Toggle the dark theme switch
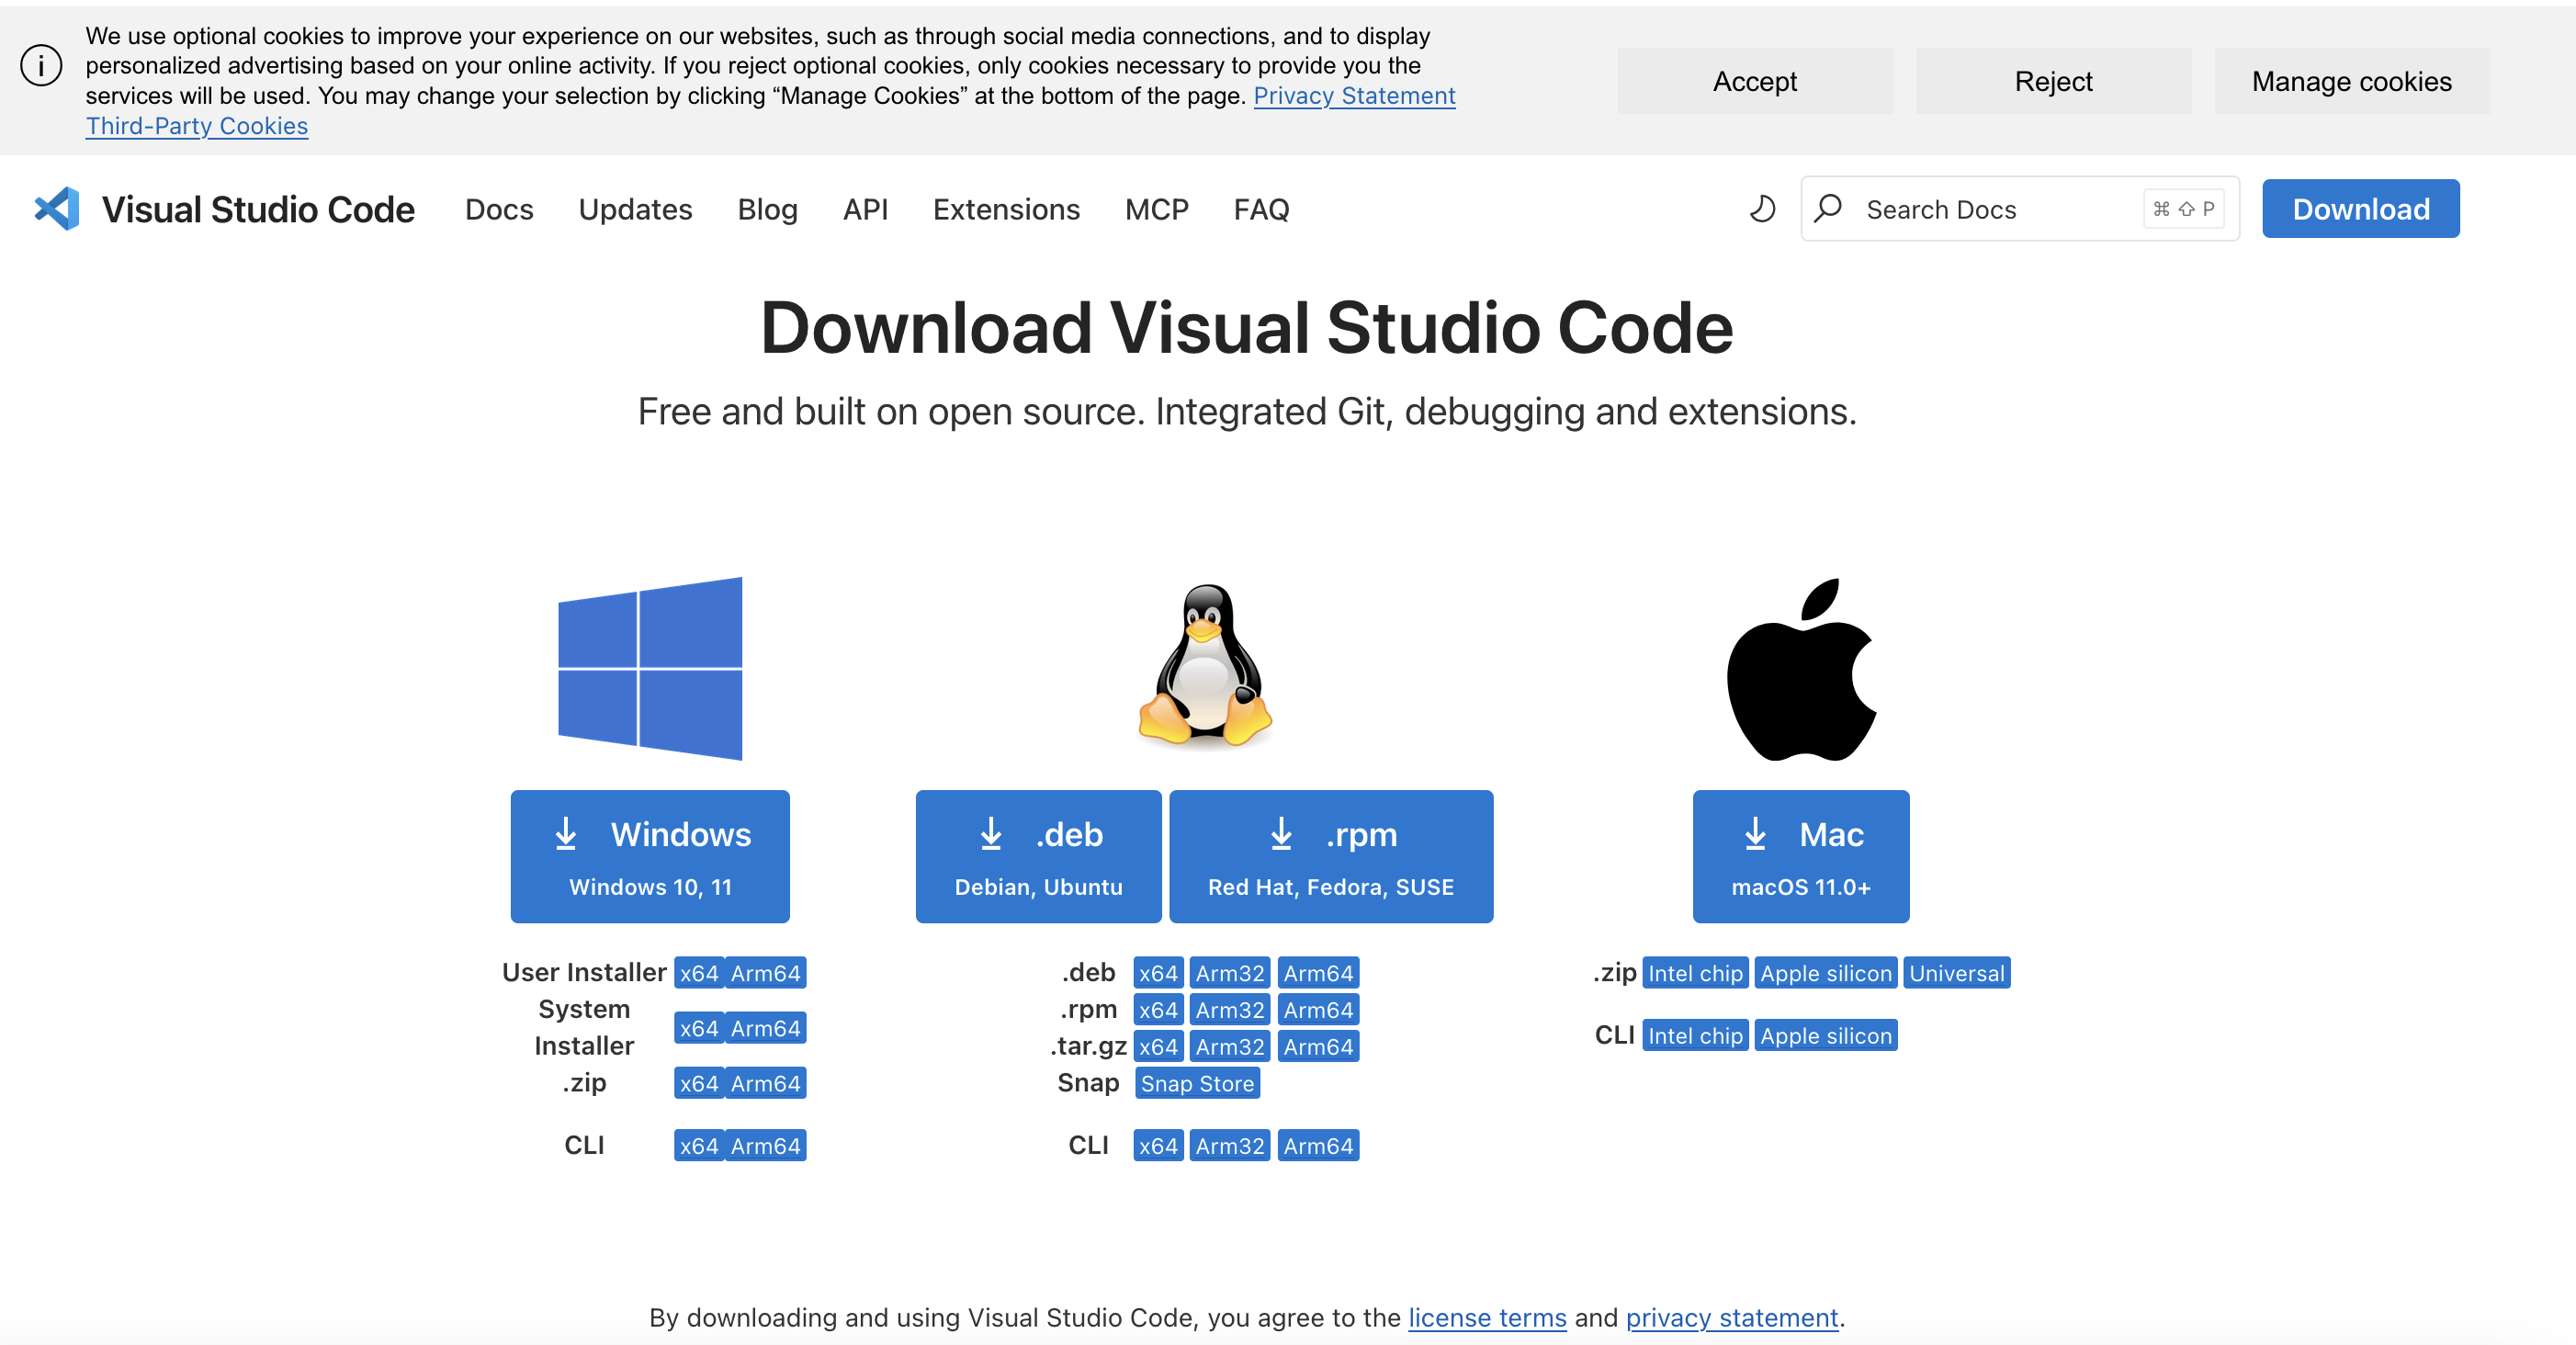The image size is (2576, 1345). (x=1762, y=209)
